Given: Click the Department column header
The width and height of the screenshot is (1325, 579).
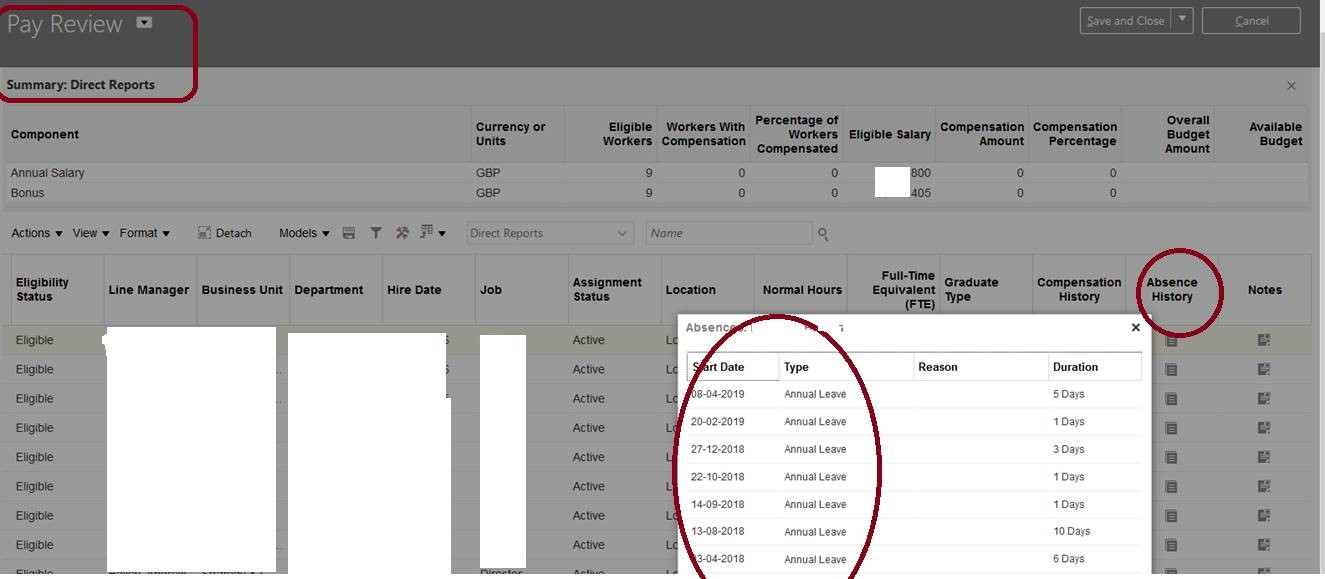Looking at the screenshot, I should 336,290.
